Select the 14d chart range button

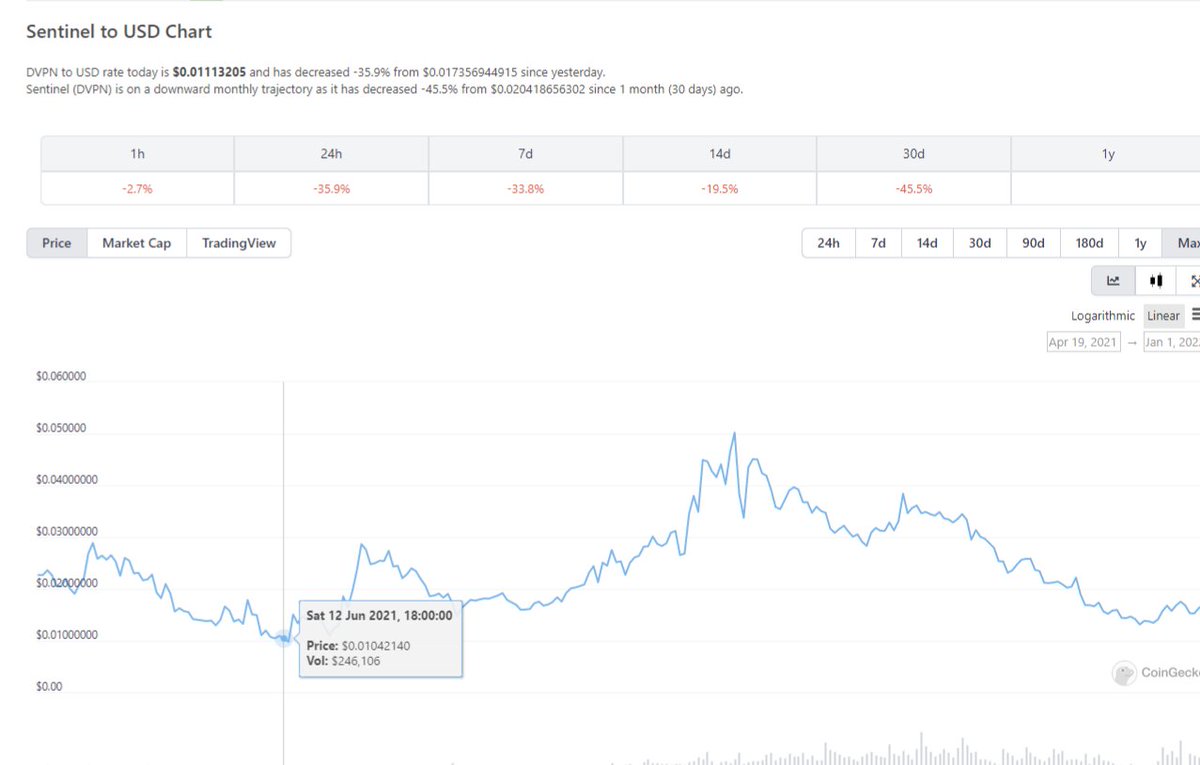(x=927, y=243)
